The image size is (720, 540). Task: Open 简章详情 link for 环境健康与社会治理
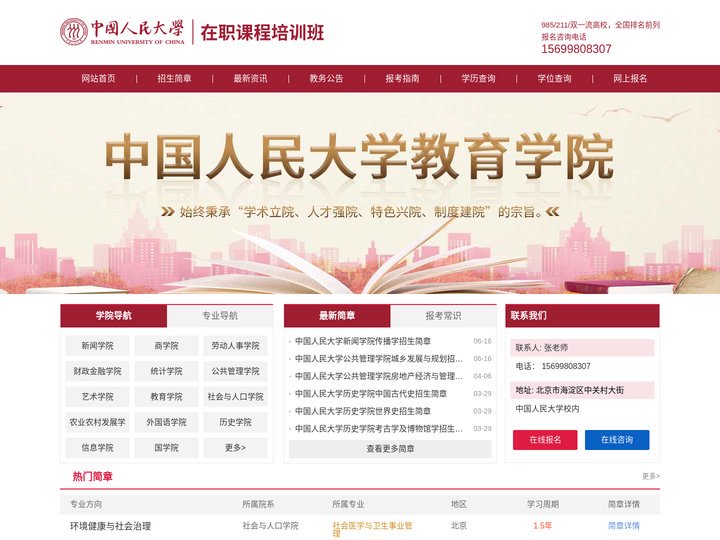(x=624, y=526)
